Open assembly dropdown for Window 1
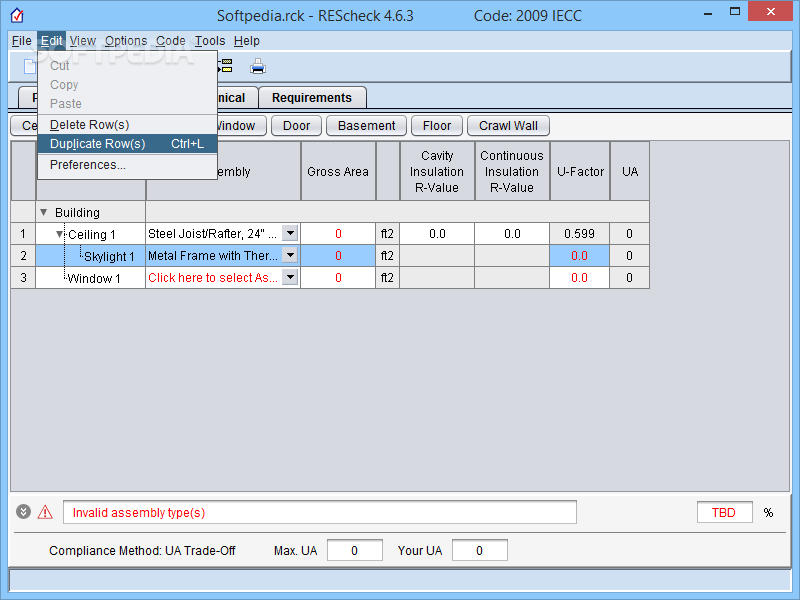 pos(290,277)
